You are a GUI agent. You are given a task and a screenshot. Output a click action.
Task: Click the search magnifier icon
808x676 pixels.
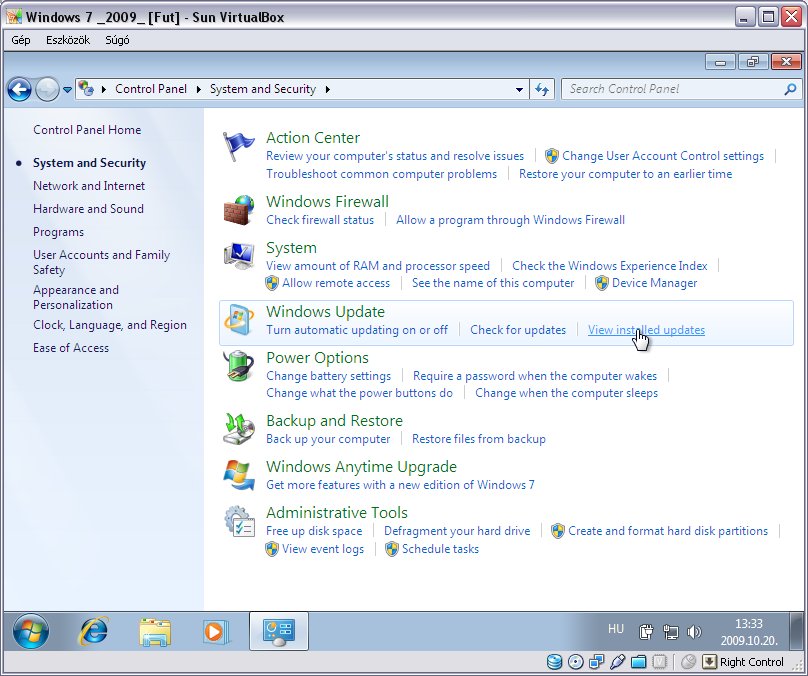coord(790,89)
